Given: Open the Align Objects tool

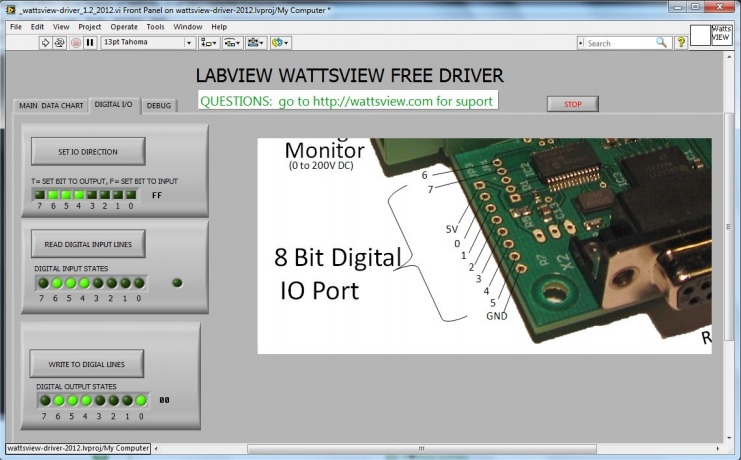Looking at the screenshot, I should [208, 43].
